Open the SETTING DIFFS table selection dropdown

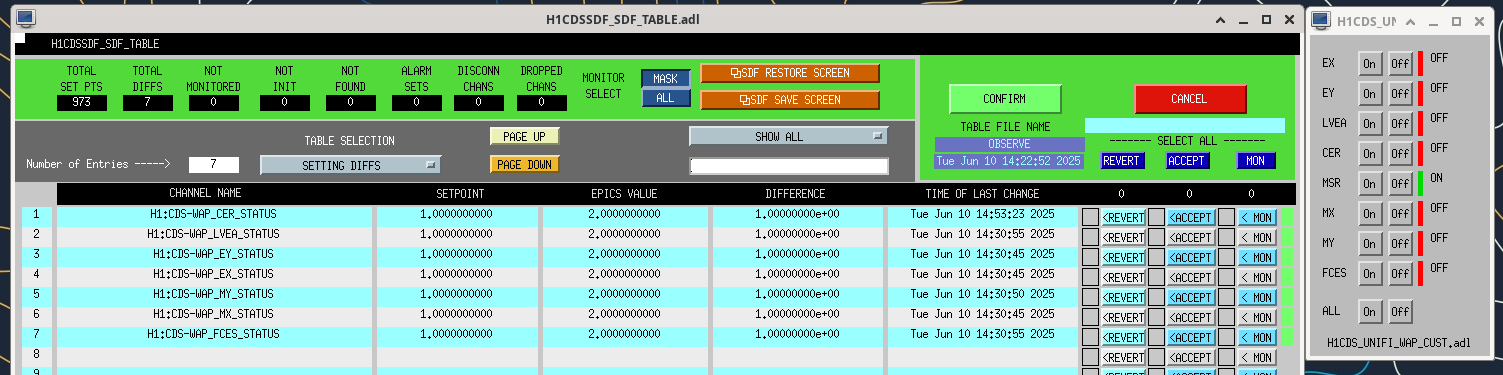tap(350, 165)
